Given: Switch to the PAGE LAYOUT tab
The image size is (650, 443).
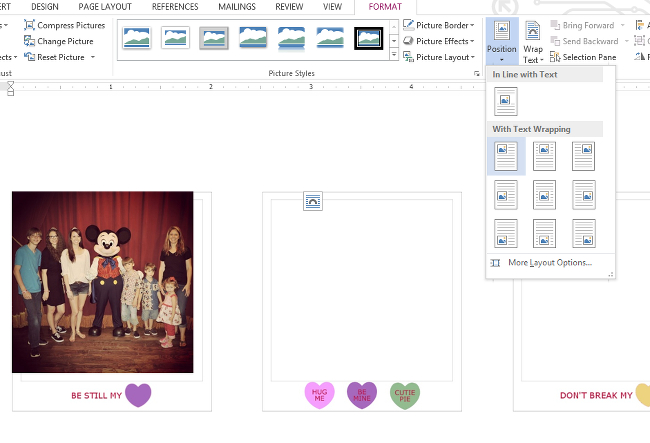Looking at the screenshot, I should click(x=105, y=7).
